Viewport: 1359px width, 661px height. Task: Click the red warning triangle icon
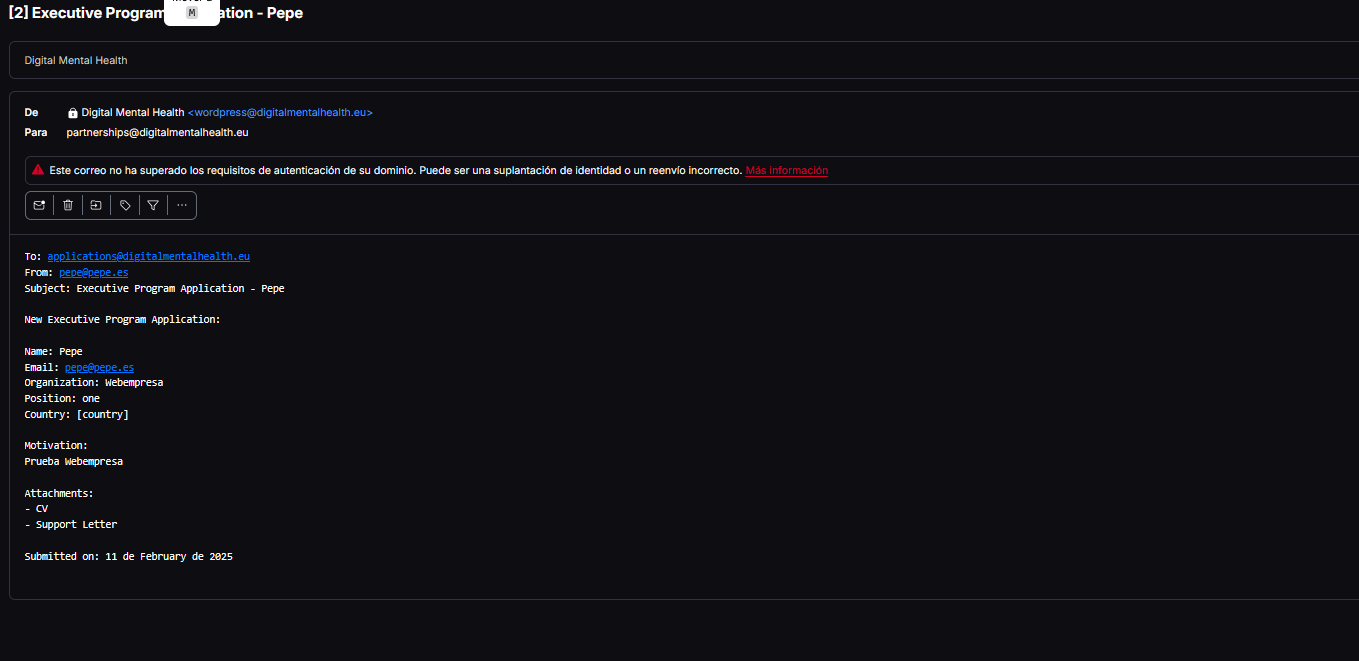pyautogui.click(x=38, y=170)
